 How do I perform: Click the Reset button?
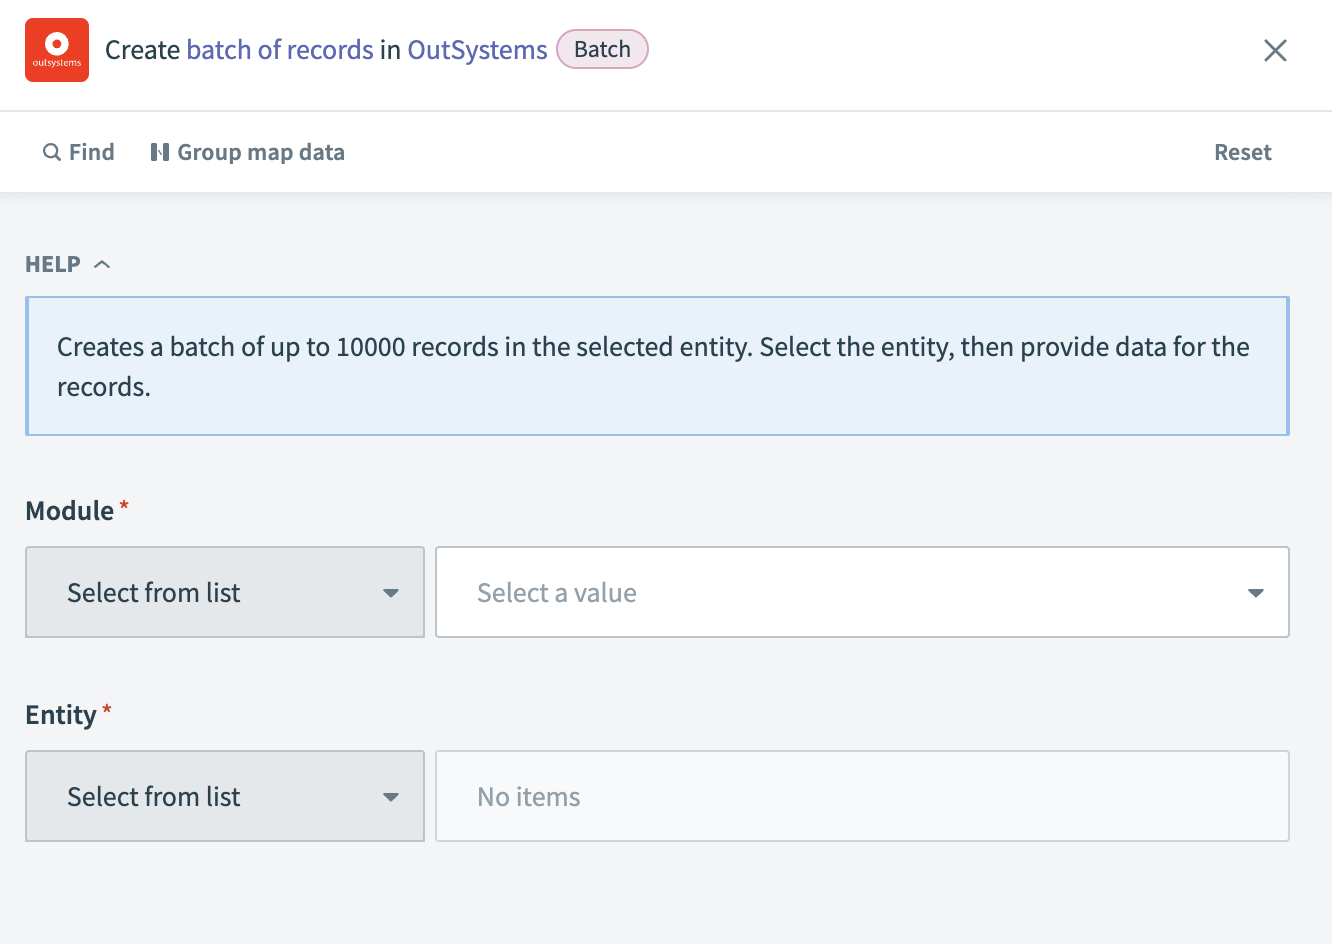[1242, 152]
